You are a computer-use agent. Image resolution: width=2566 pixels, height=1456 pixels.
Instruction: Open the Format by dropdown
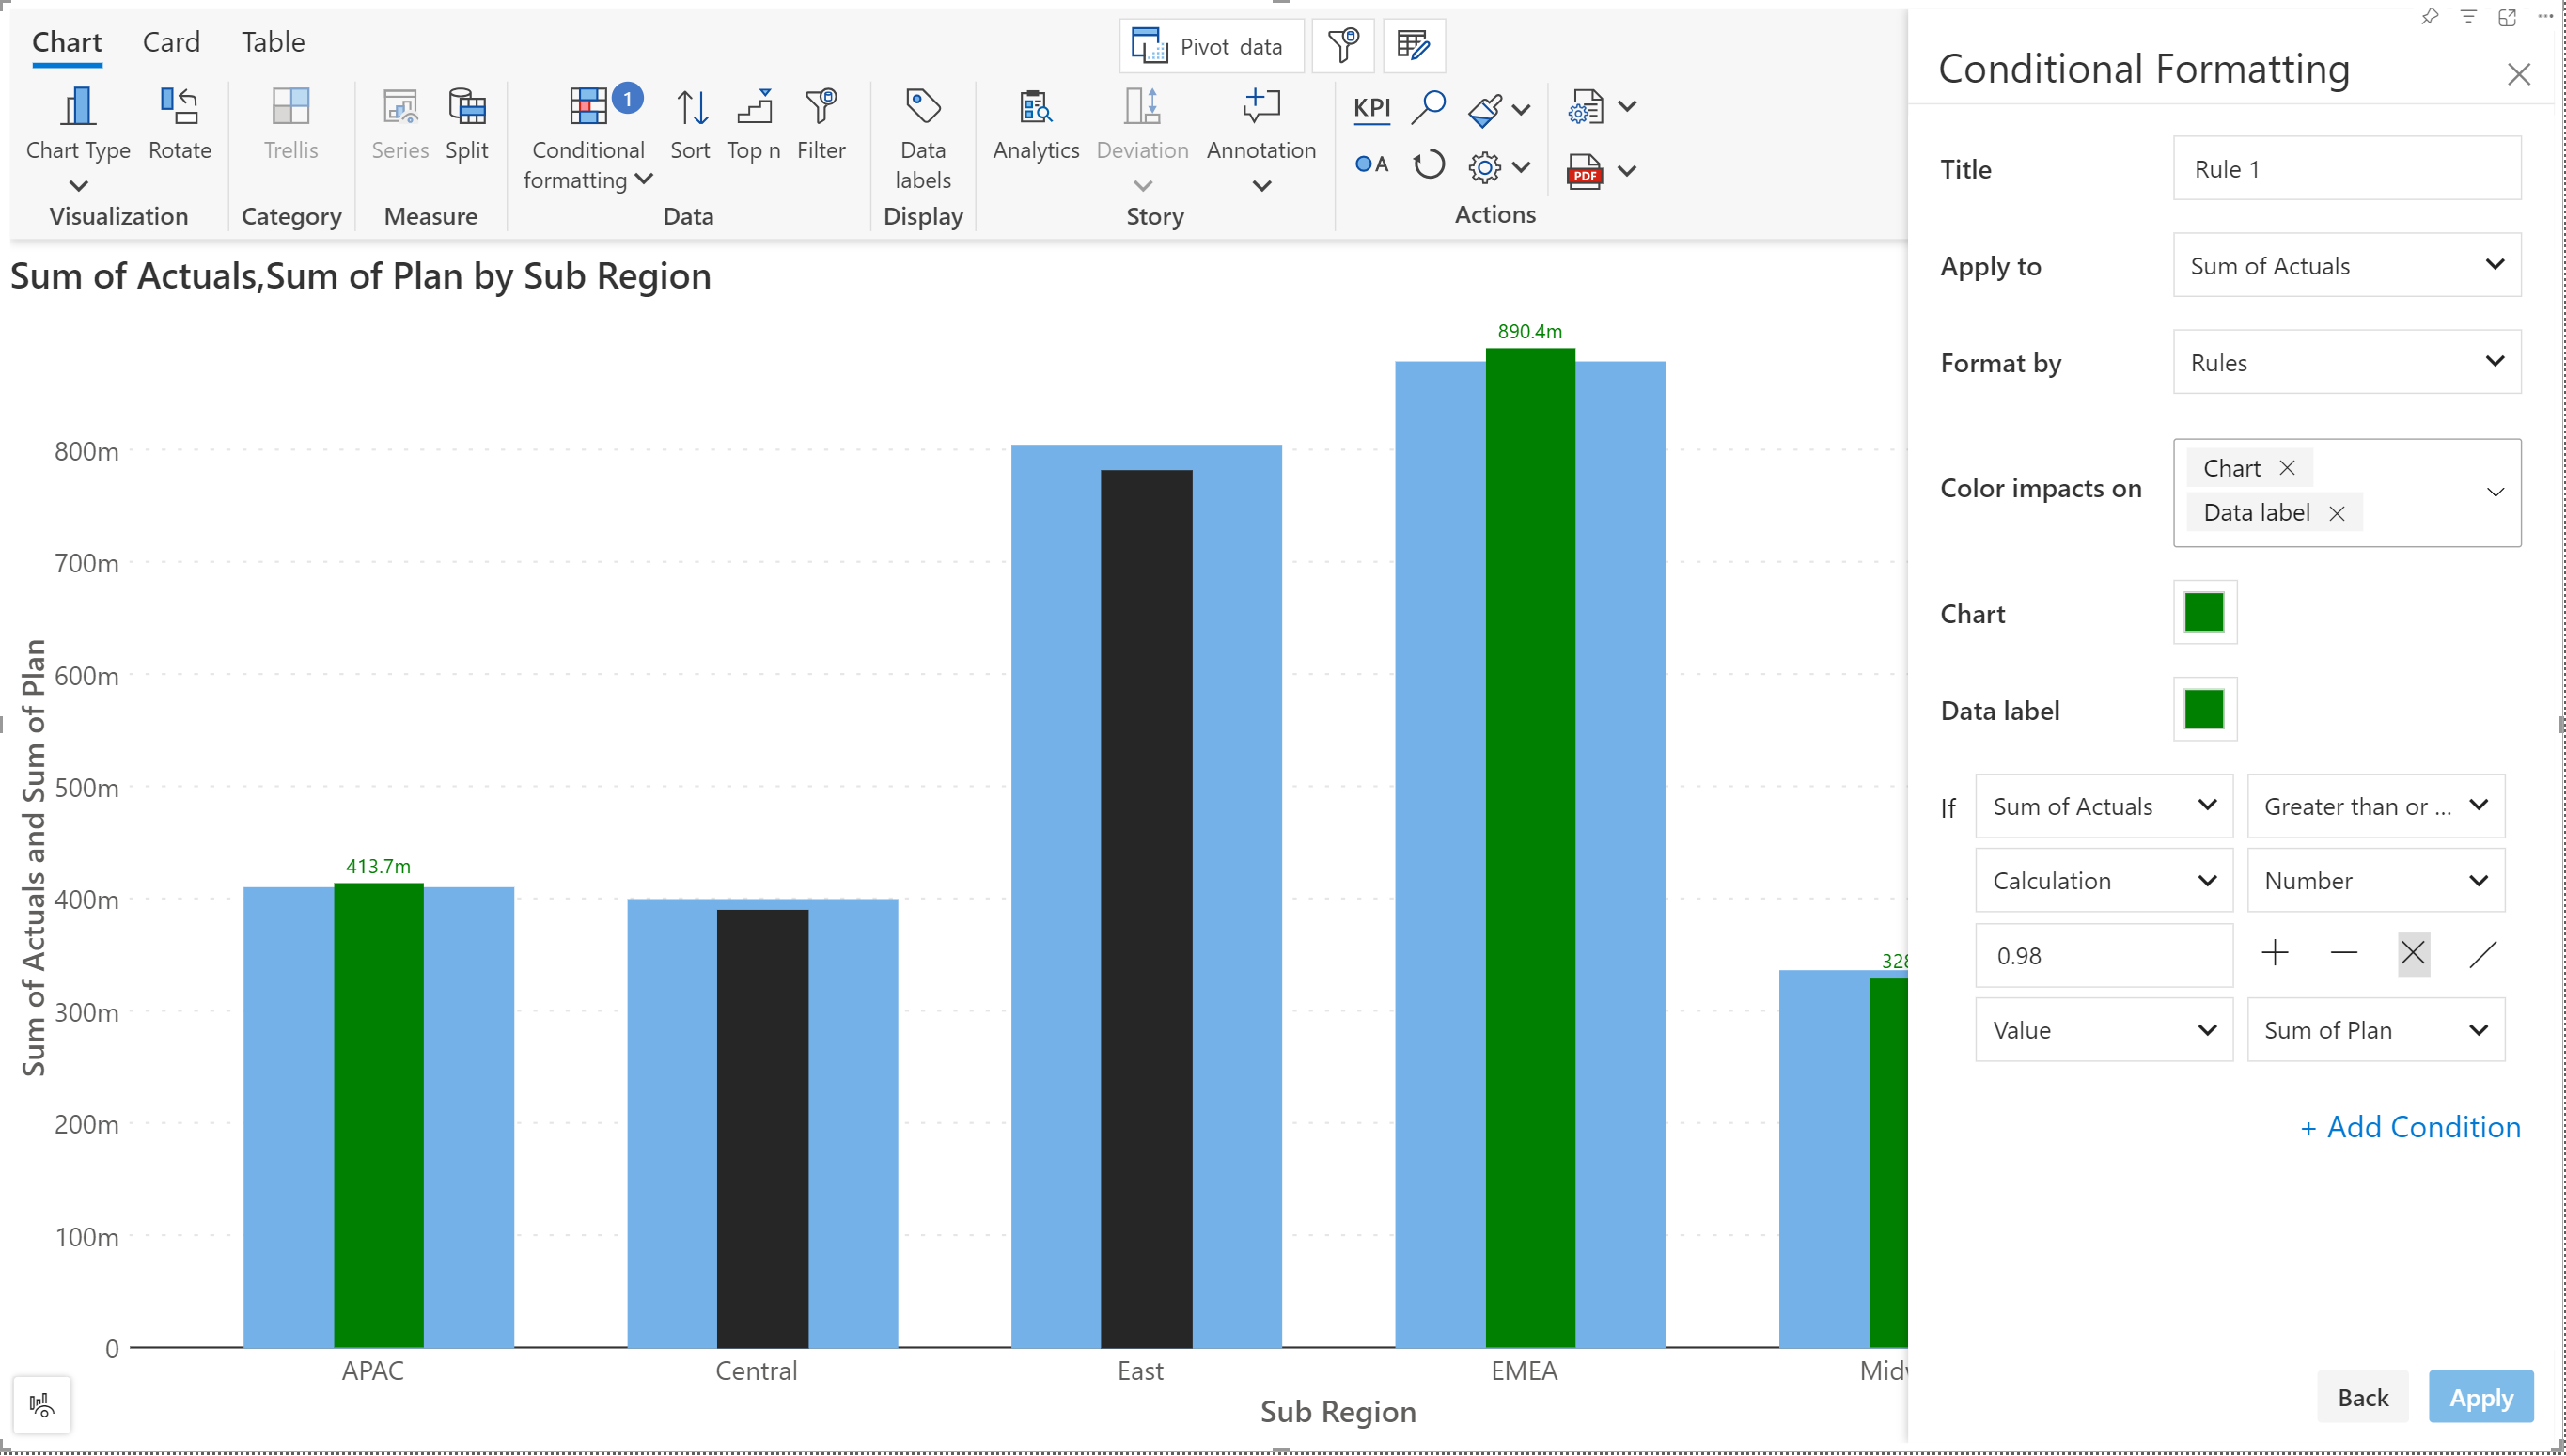[x=2346, y=362]
